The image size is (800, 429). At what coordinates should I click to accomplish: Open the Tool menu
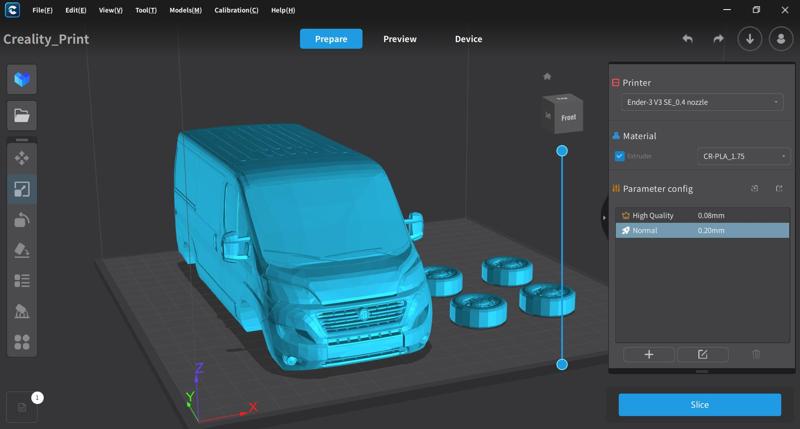(x=146, y=10)
